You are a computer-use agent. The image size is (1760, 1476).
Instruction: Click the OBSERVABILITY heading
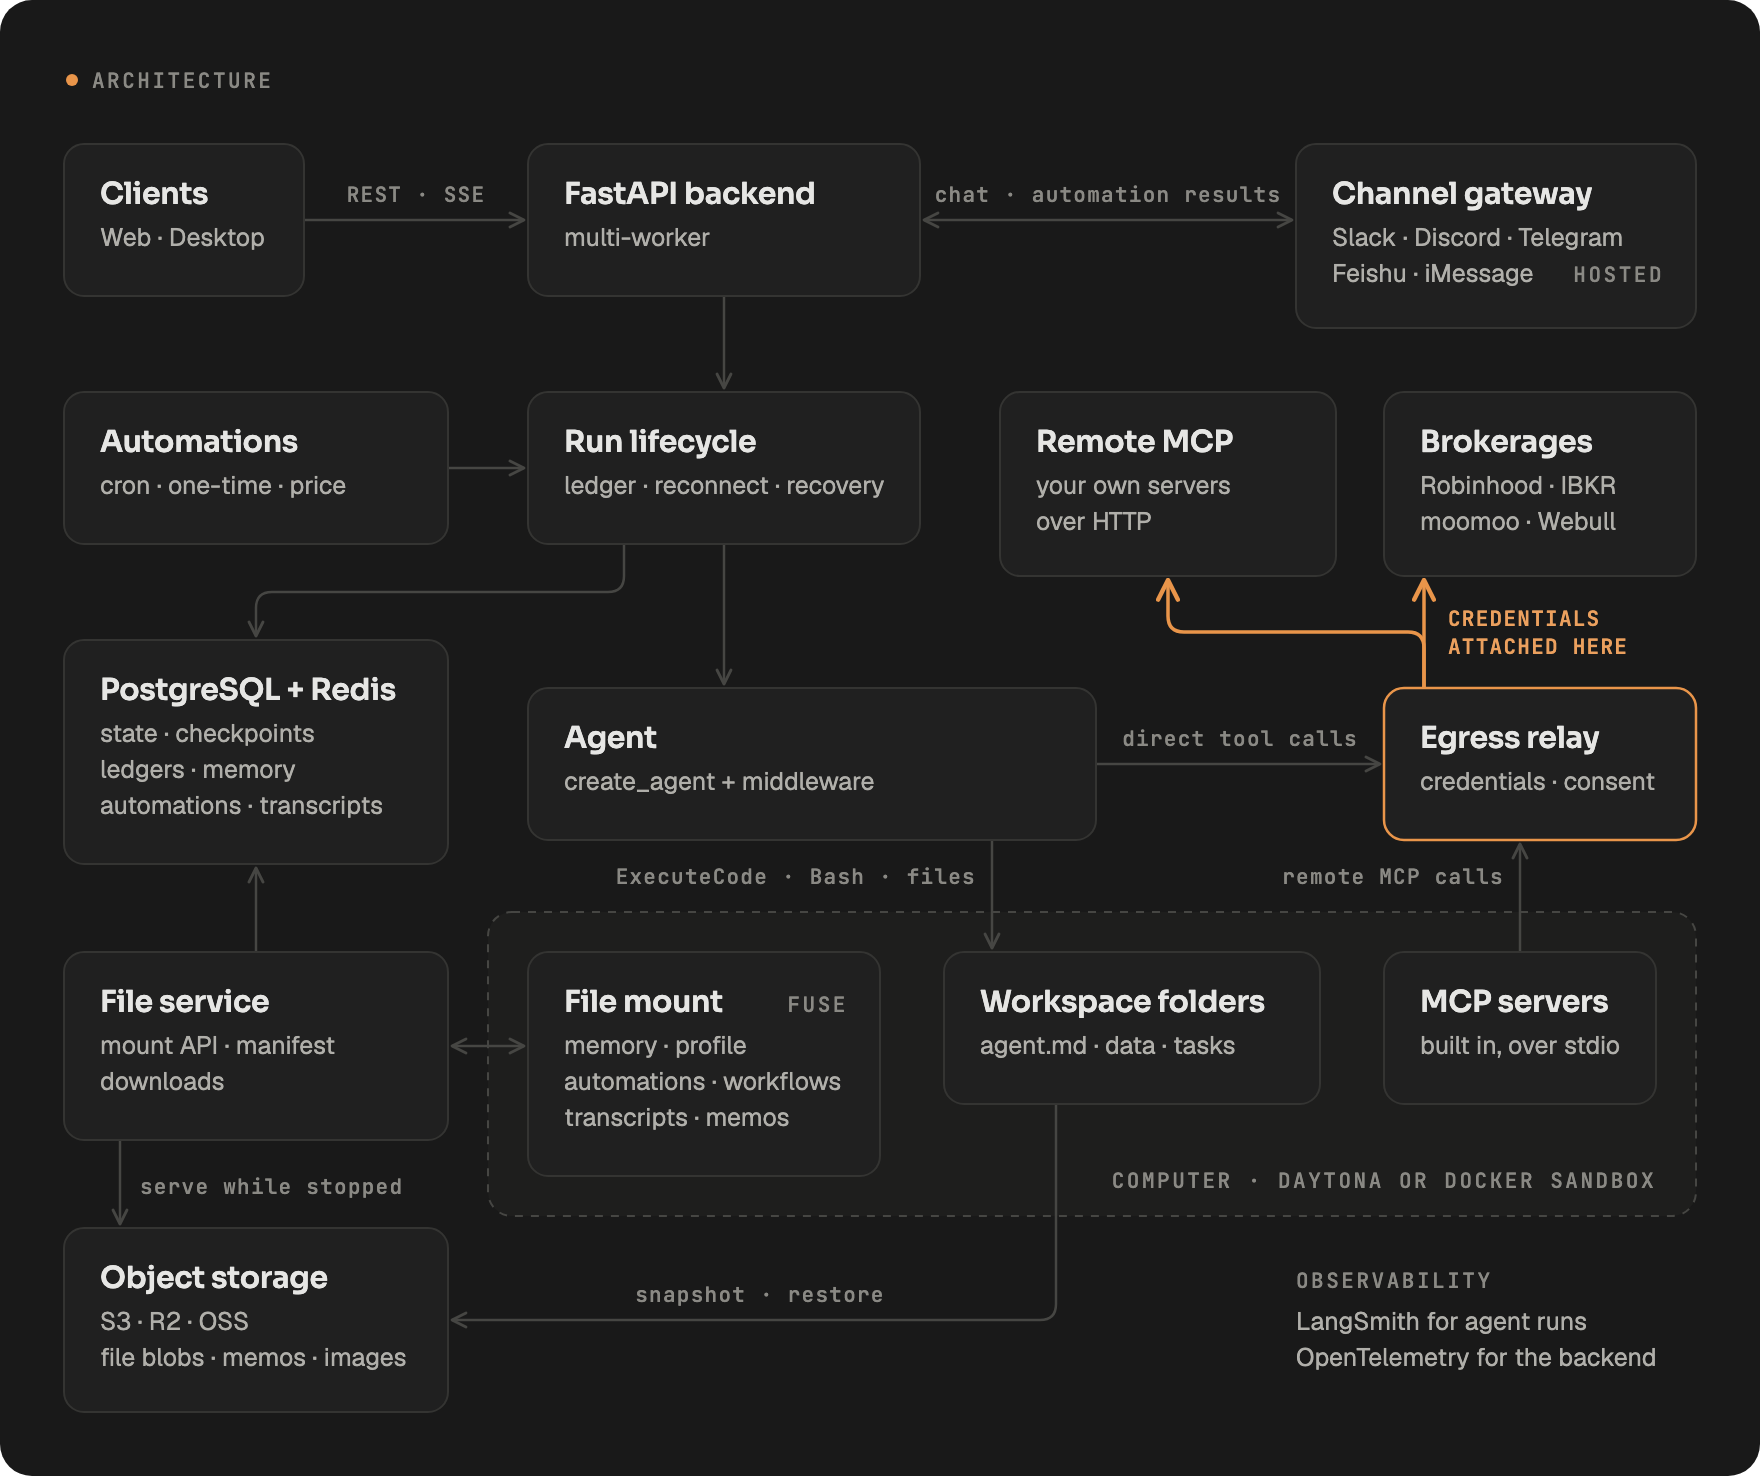(x=1394, y=1281)
